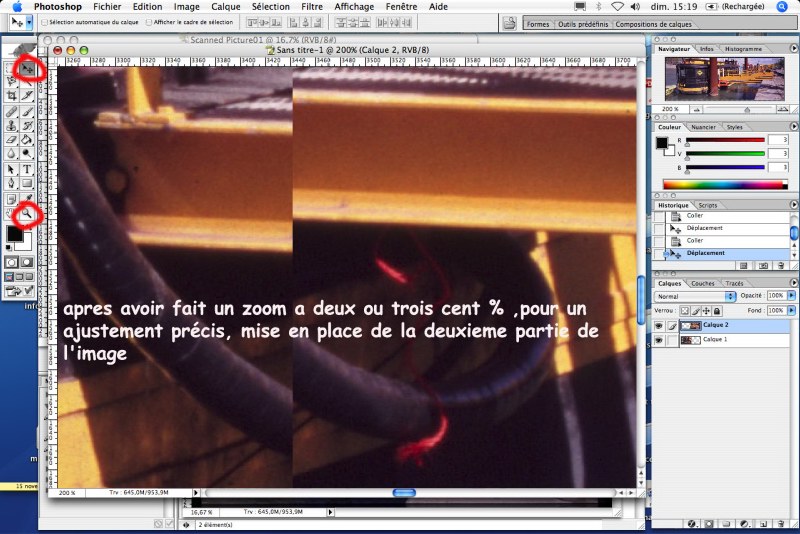Select the Rectangle shape tool
The height and width of the screenshot is (534, 800).
click(x=27, y=183)
